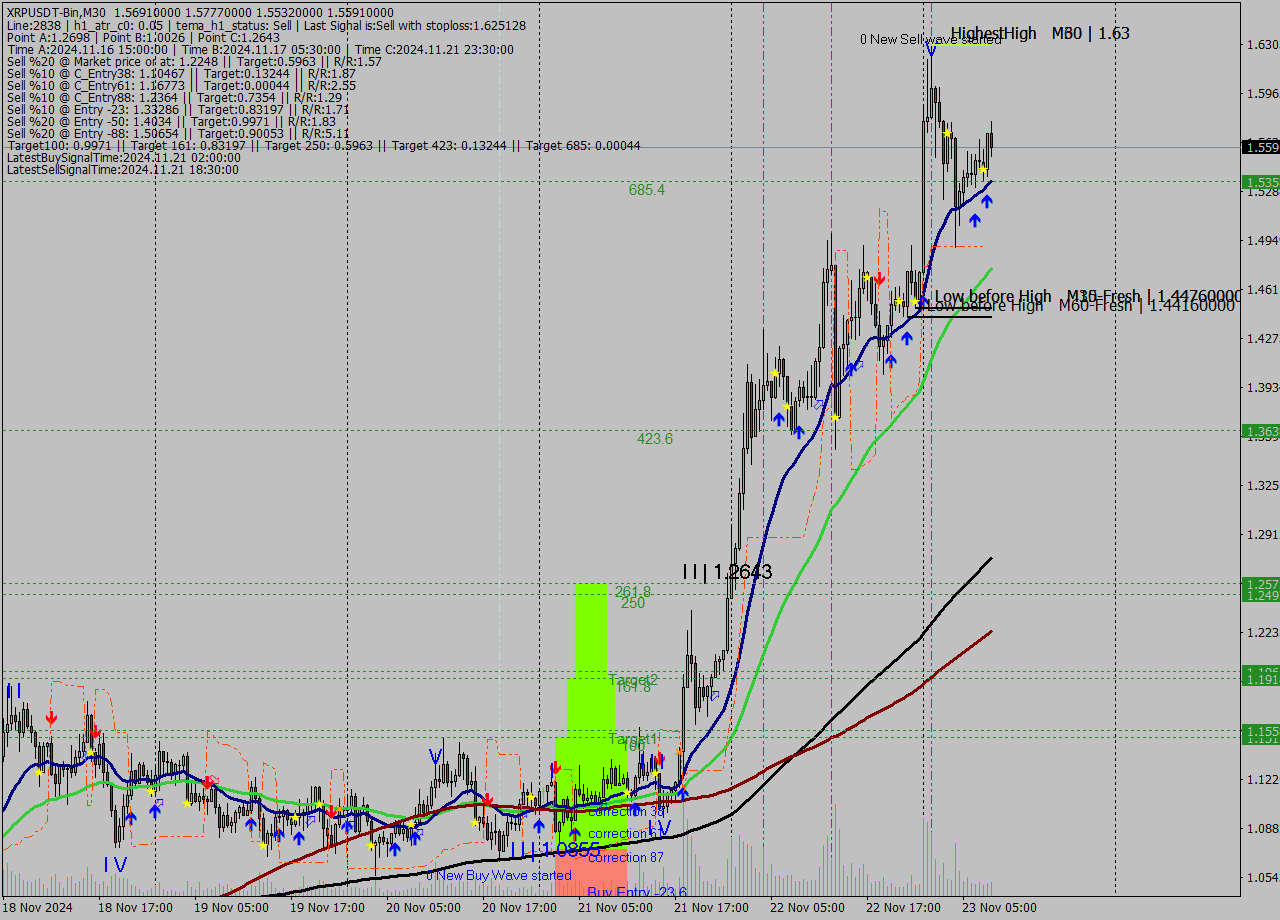Image resolution: width=1280 pixels, height=920 pixels.
Task: Click the 'Target100: 0.9971' targets line
Action: coord(323,145)
